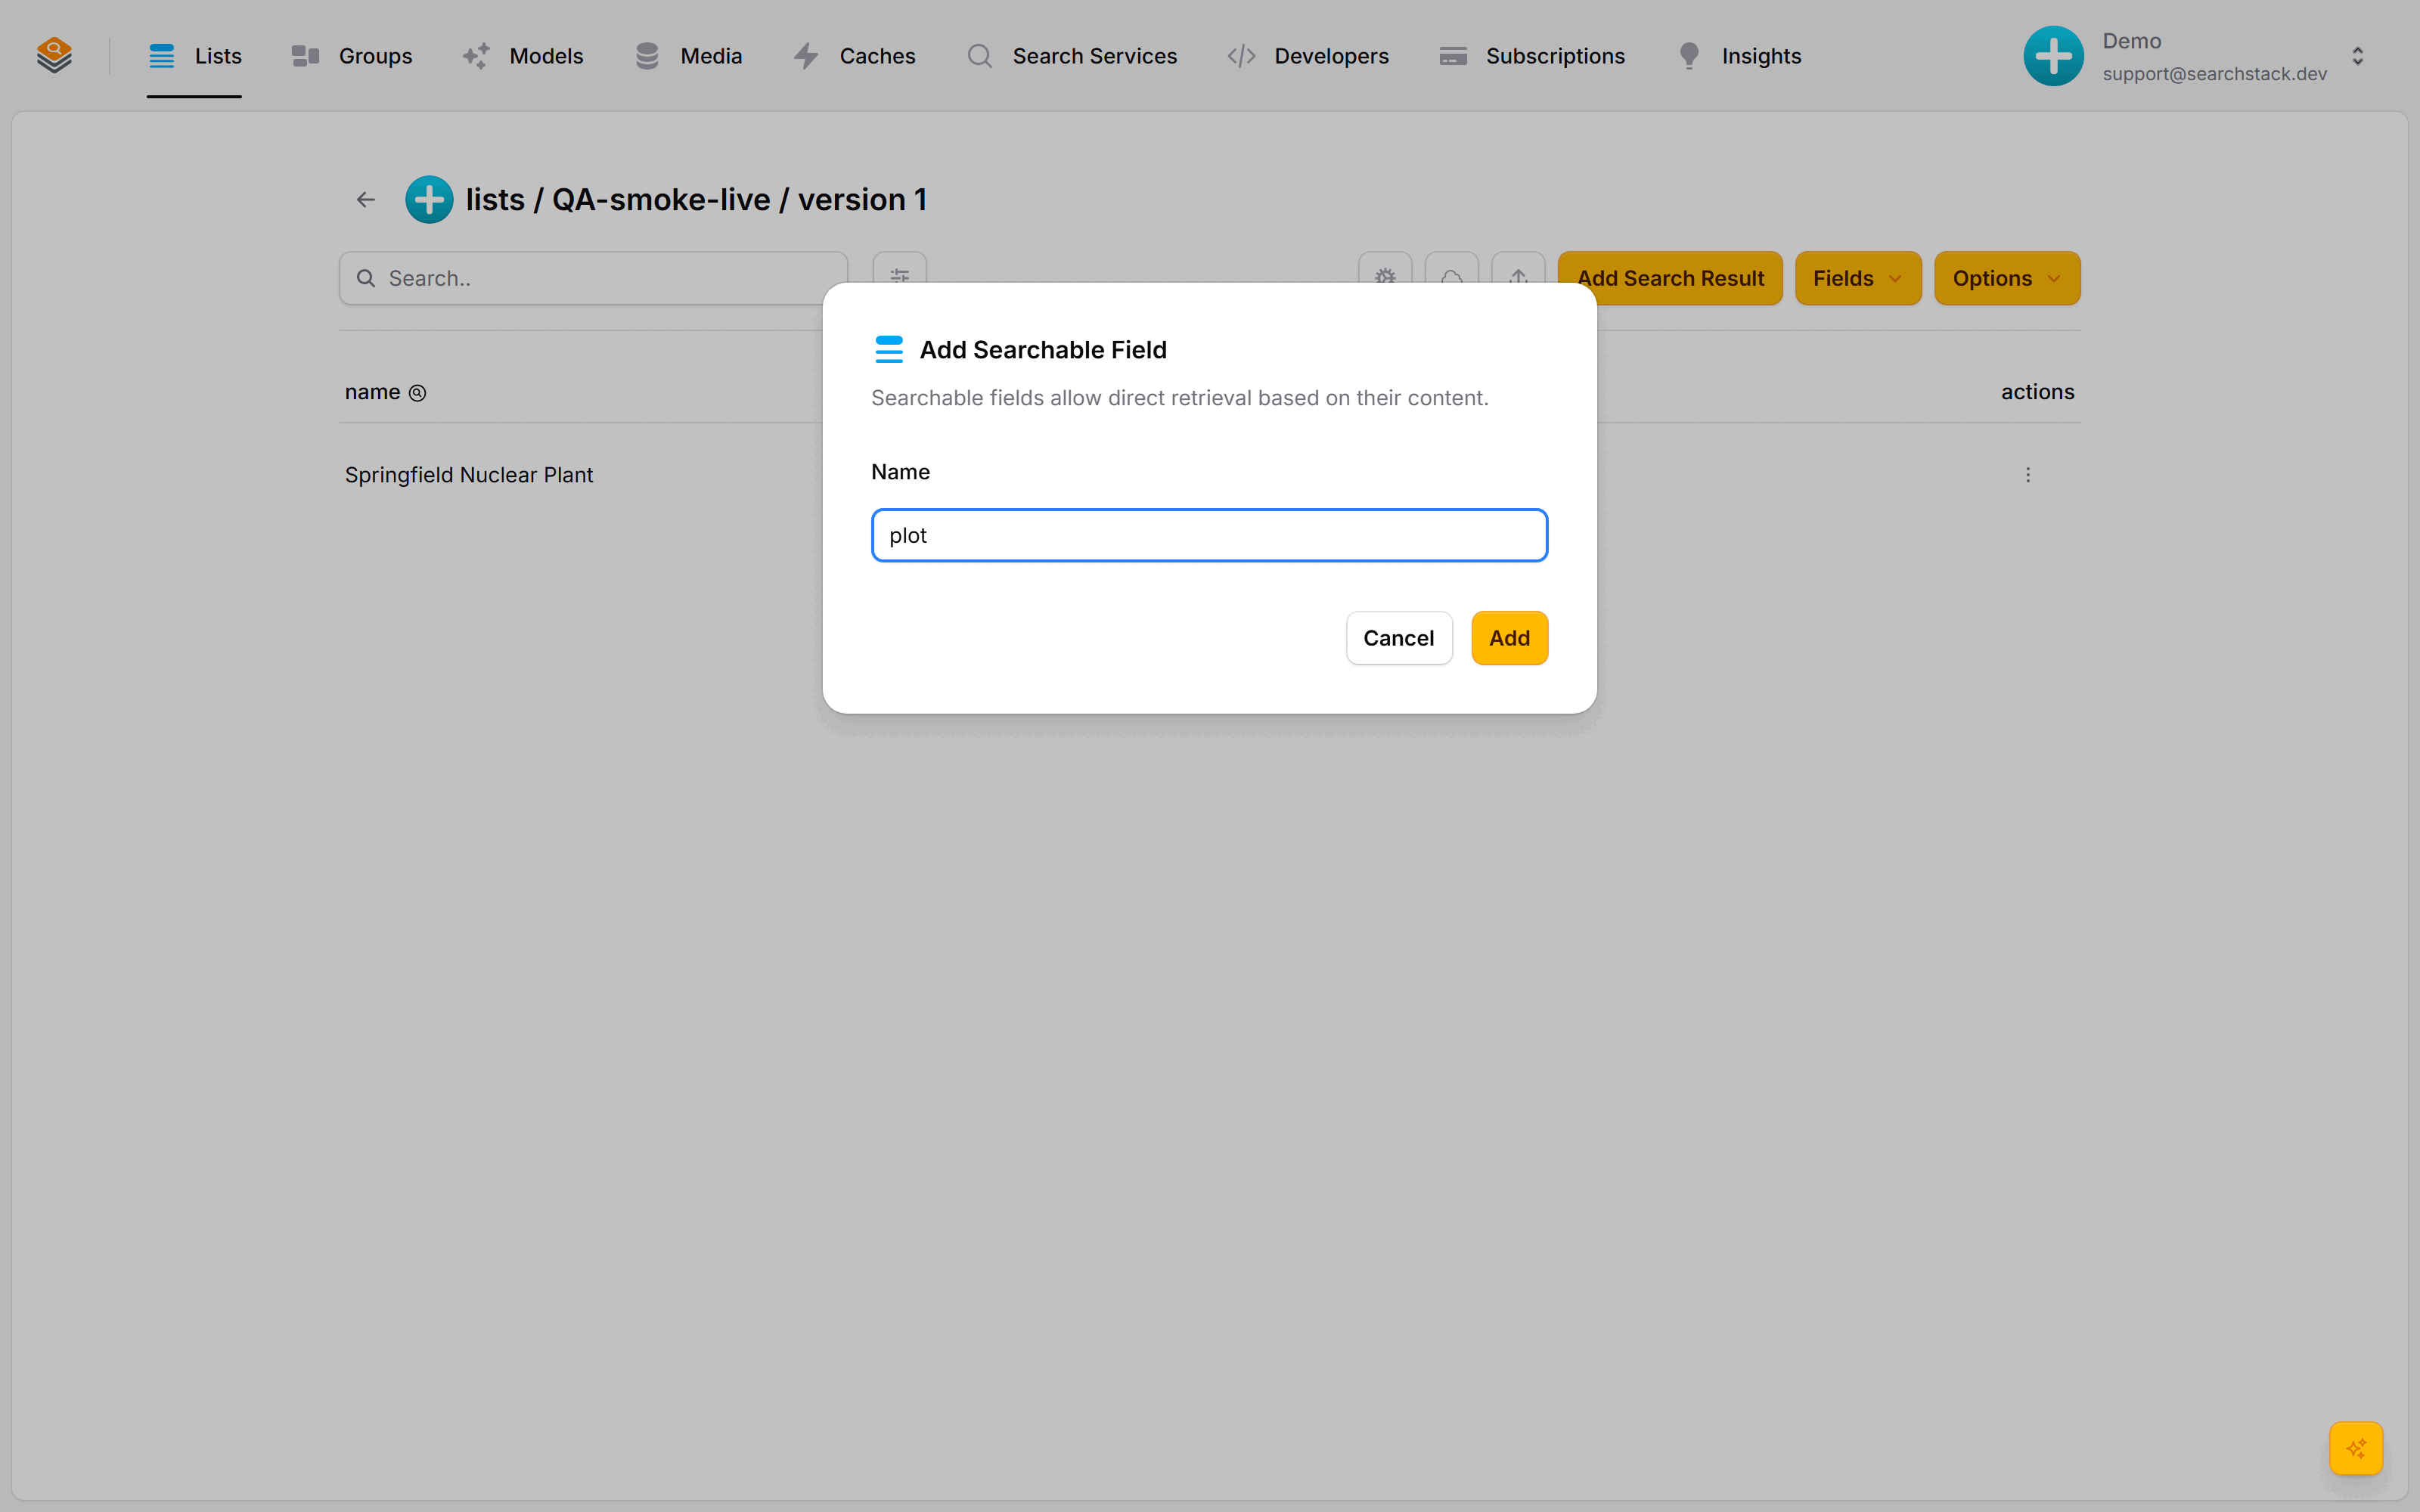
Task: Click the SearchStack logo icon
Action: click(54, 55)
